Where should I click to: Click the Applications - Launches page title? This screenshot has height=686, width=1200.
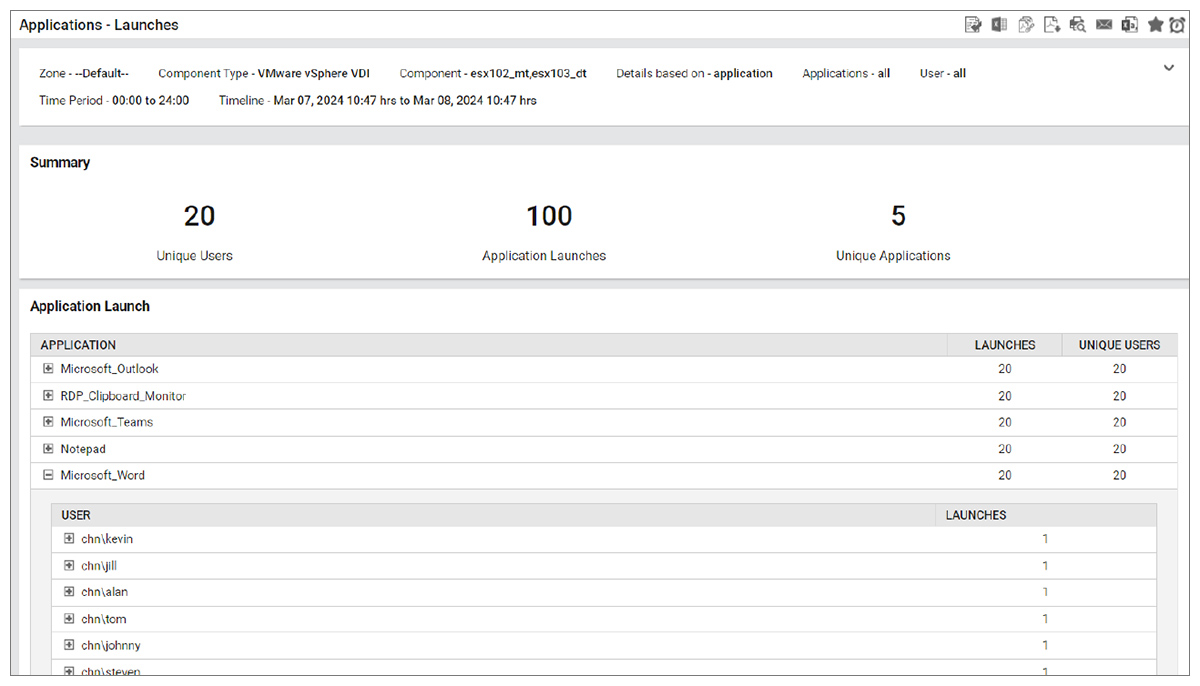(x=99, y=25)
